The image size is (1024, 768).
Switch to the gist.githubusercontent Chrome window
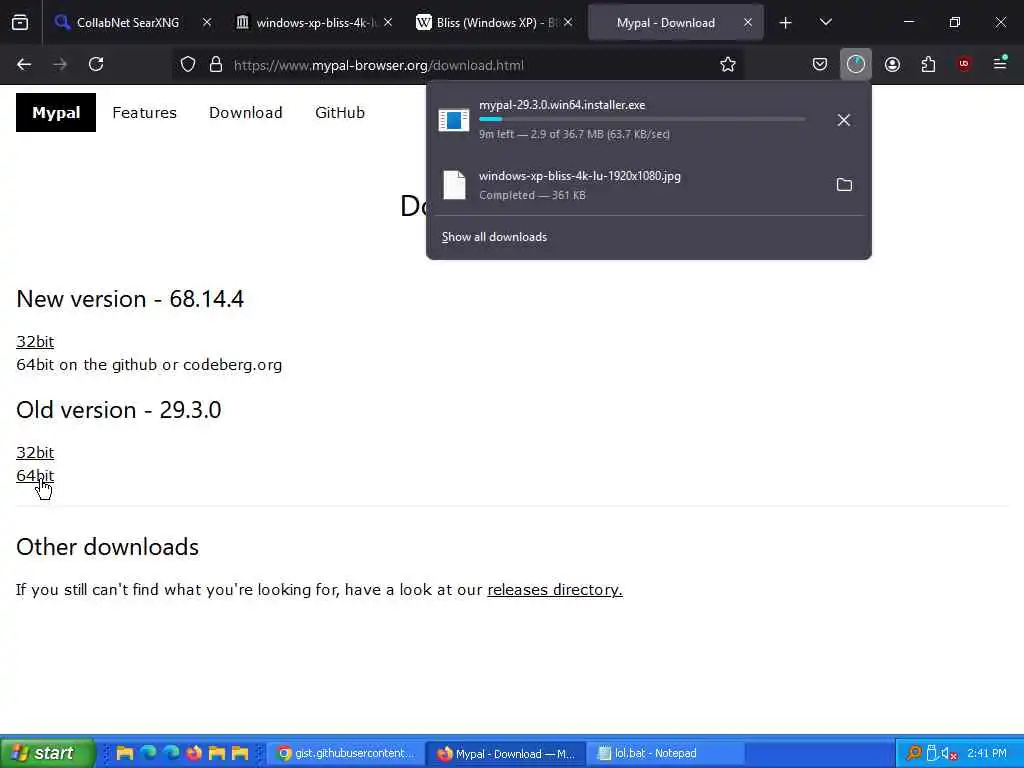pyautogui.click(x=345, y=753)
